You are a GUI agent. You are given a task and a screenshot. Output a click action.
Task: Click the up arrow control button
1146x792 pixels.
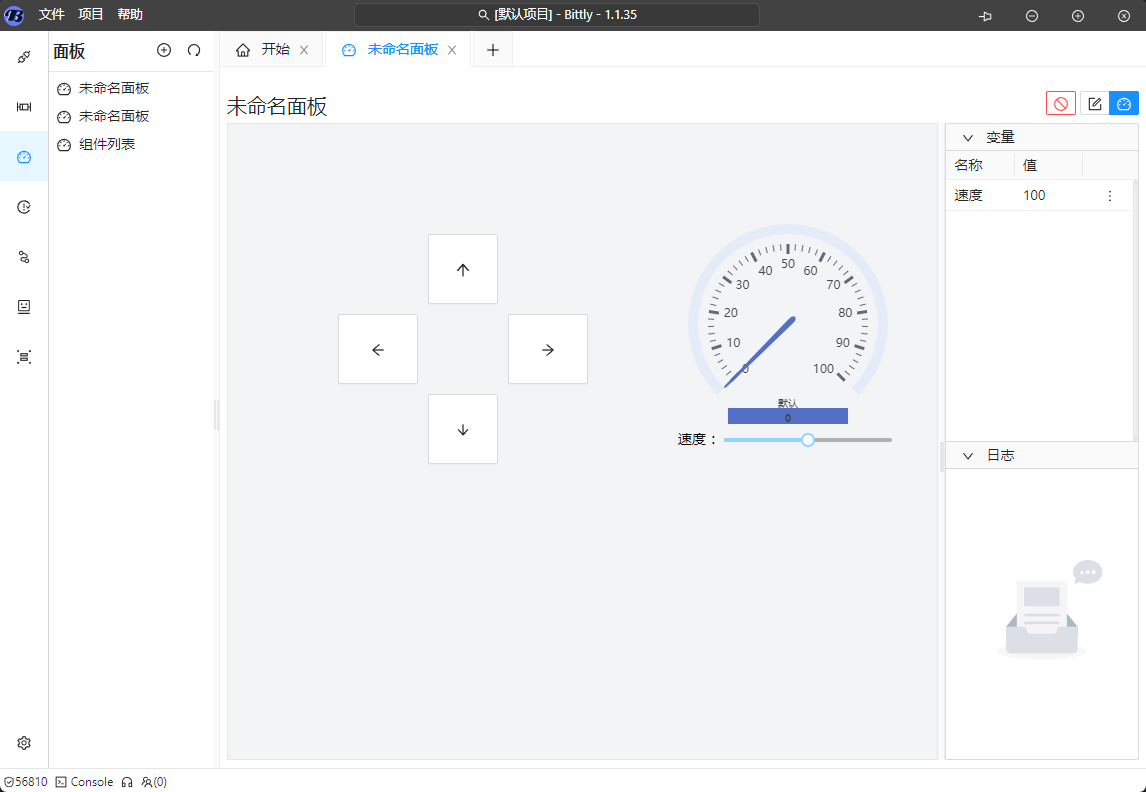(x=462, y=269)
